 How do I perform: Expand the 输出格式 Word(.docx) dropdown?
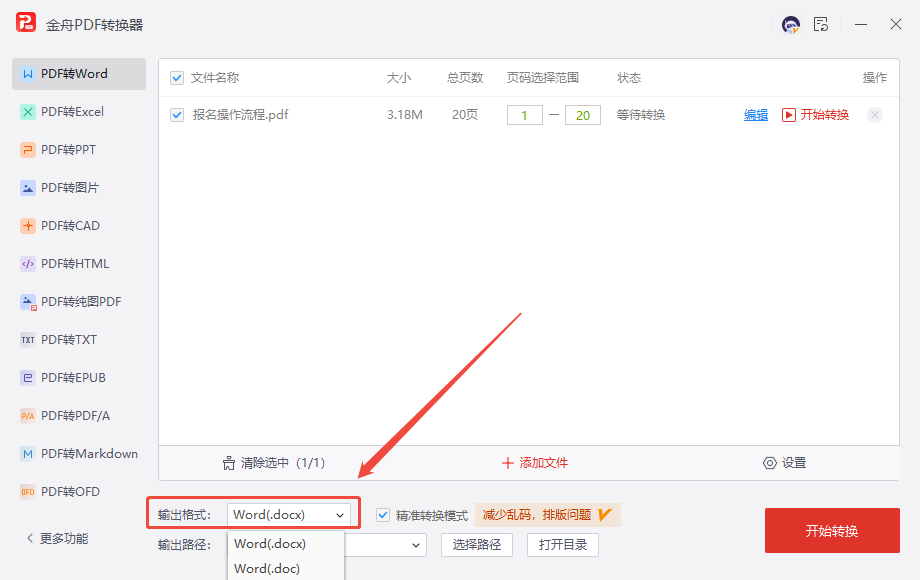coord(289,515)
